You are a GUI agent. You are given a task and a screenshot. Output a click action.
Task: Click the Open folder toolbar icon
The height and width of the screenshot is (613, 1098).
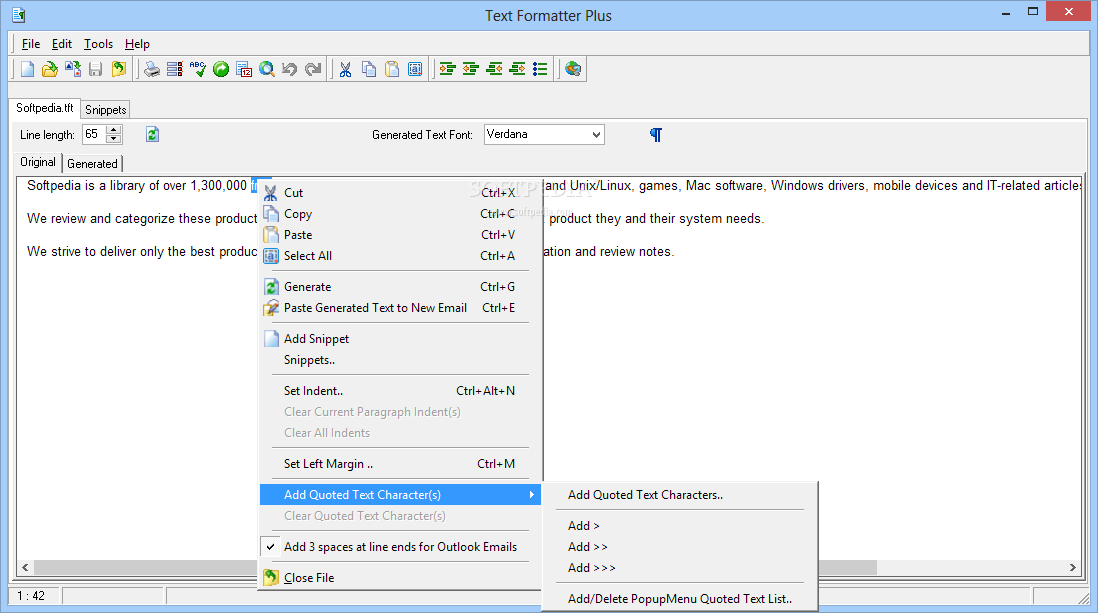tap(49, 69)
